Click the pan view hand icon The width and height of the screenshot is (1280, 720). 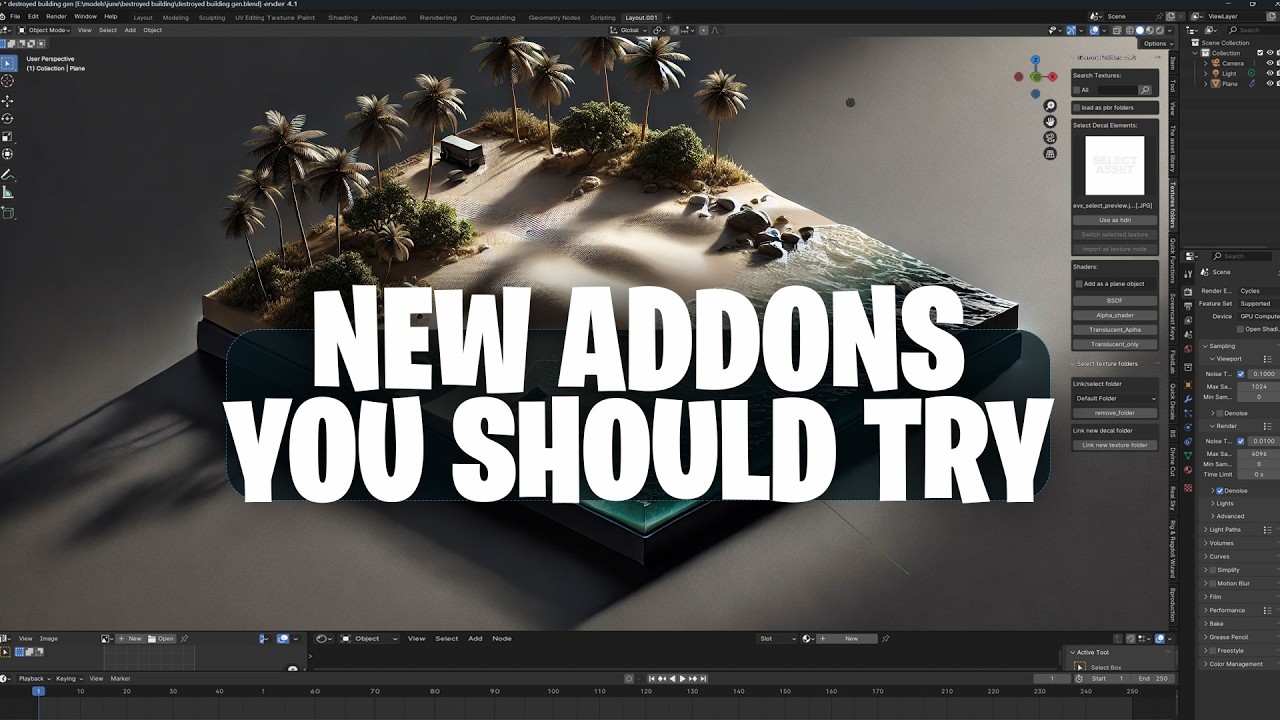[x=1050, y=121]
